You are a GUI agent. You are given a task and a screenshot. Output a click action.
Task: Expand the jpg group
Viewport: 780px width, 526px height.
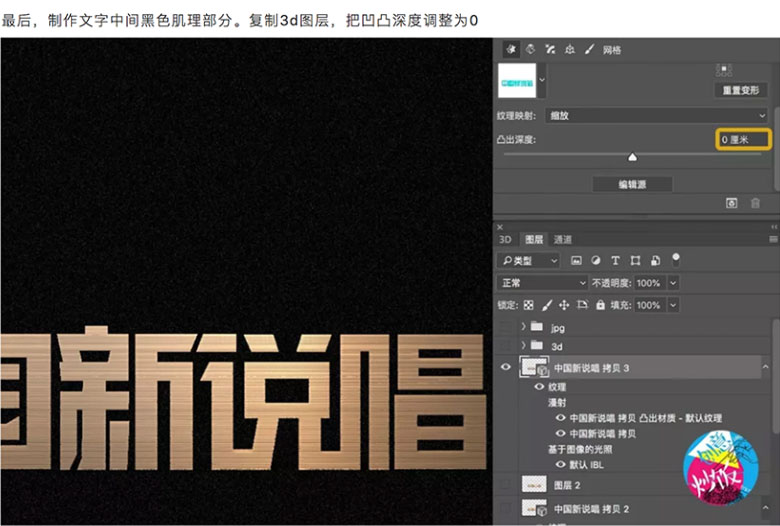[523, 326]
